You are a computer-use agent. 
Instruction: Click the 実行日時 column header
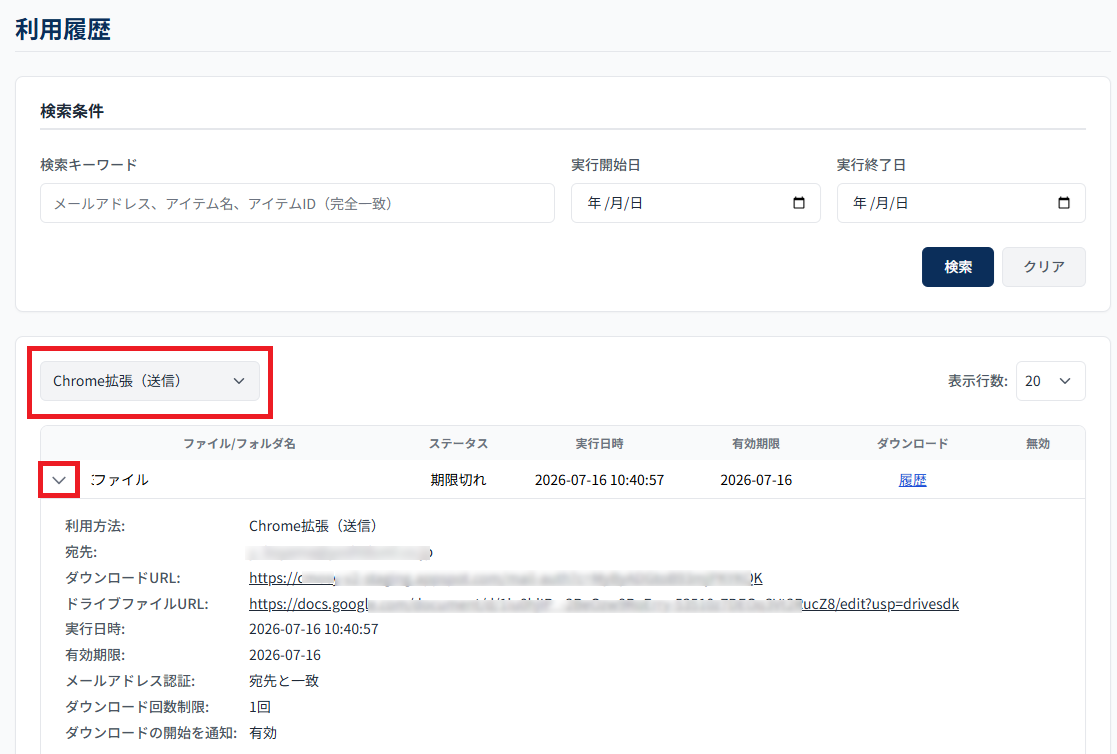point(599,443)
